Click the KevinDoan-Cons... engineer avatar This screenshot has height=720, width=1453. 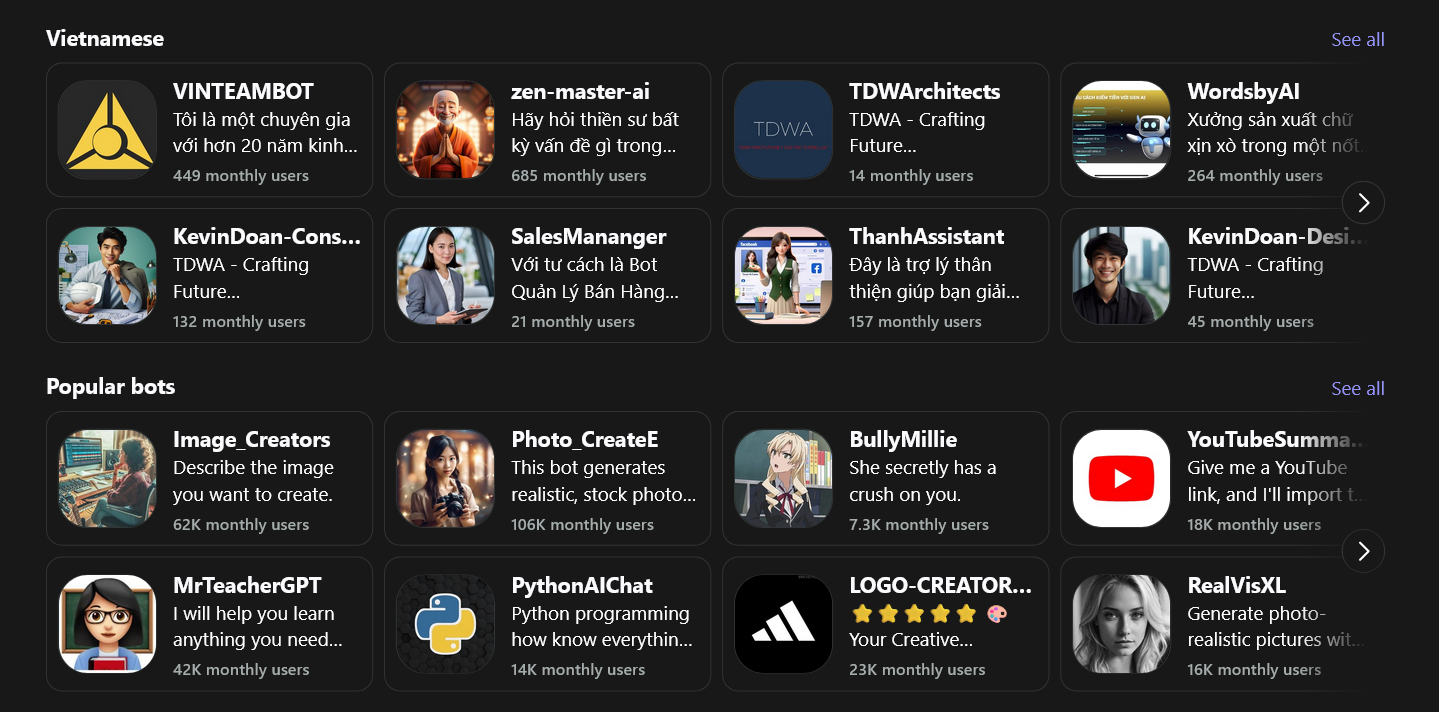[x=107, y=276]
